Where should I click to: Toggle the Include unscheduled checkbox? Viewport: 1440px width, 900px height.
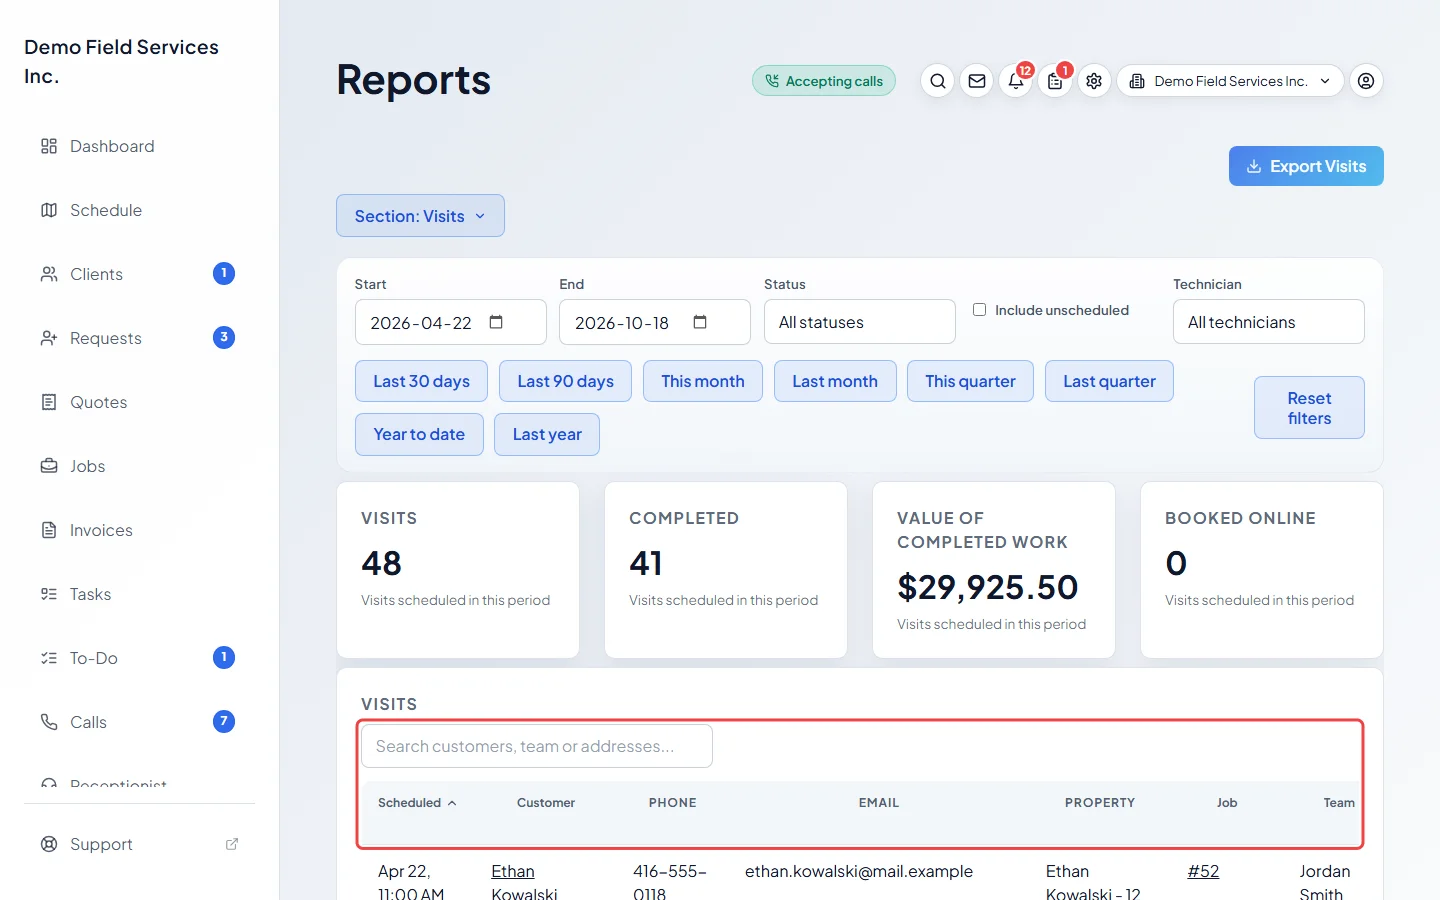pos(980,310)
